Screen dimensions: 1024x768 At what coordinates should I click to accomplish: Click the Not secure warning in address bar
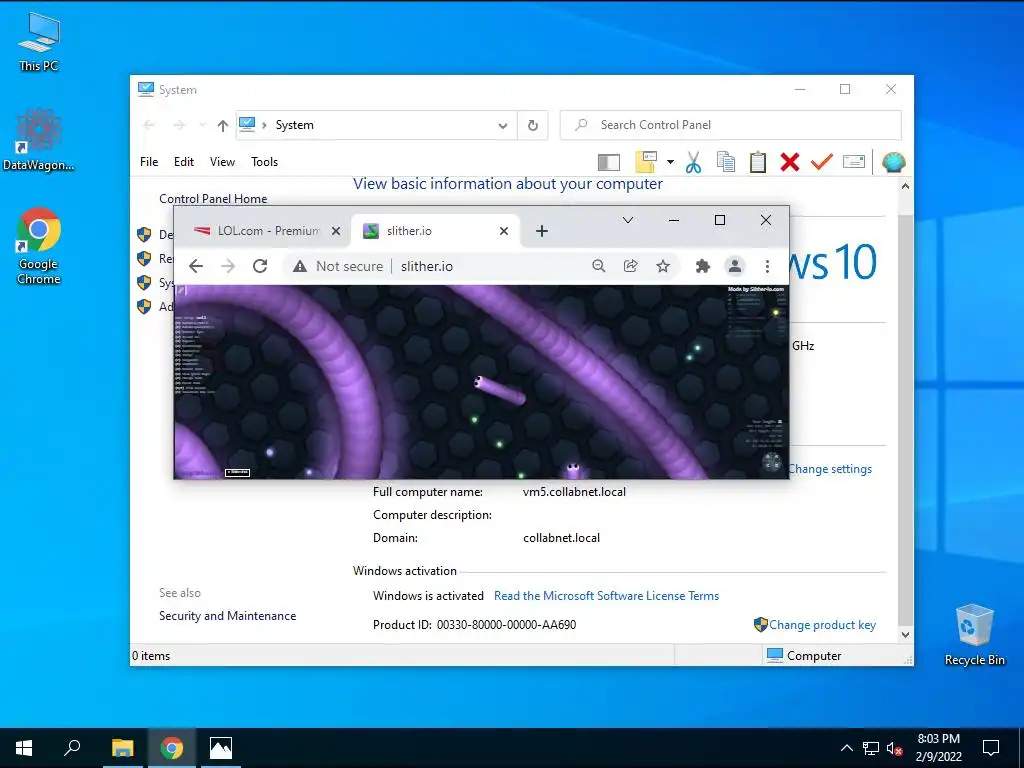338,266
